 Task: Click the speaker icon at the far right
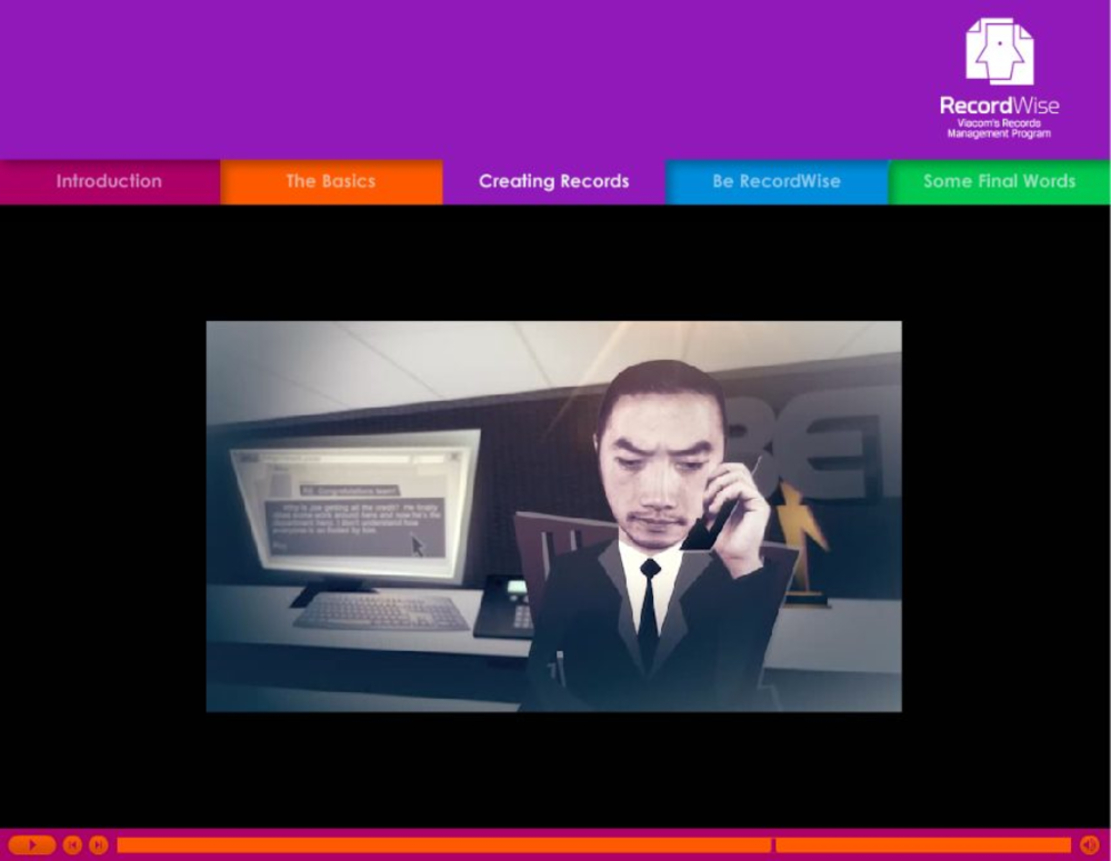(1088, 845)
